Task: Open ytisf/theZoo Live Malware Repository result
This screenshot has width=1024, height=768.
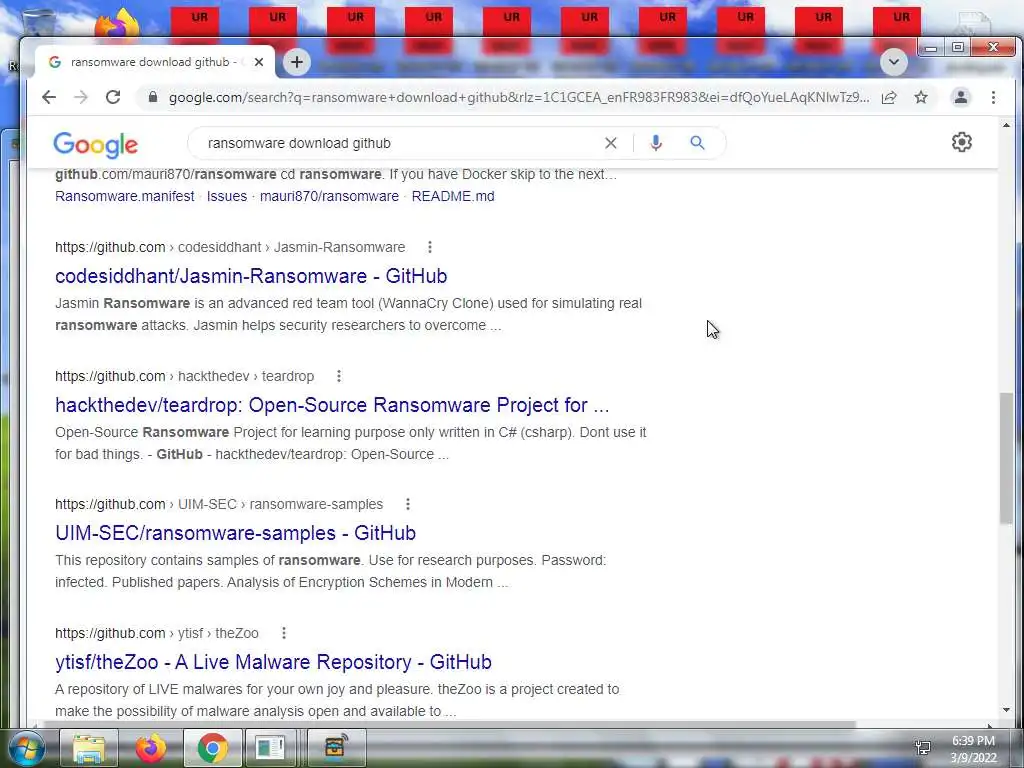Action: (273, 662)
